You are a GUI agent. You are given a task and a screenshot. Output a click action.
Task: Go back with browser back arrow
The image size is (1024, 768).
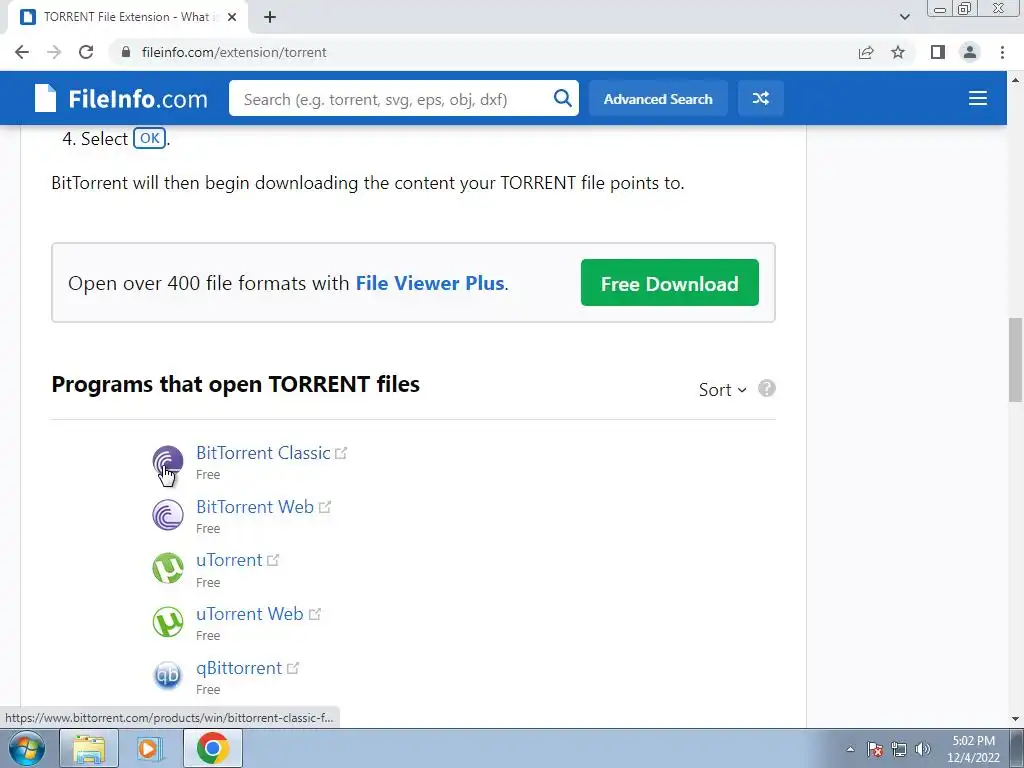pos(22,52)
